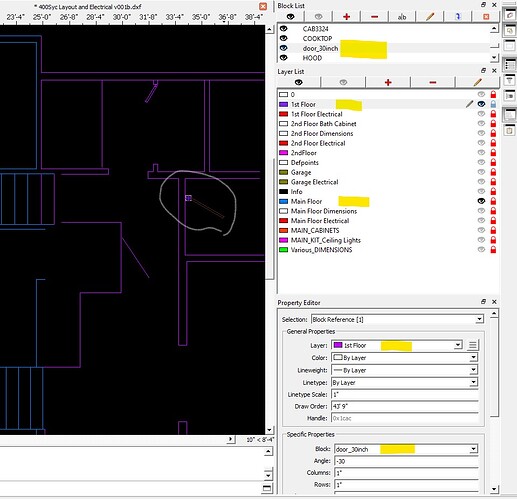The image size is (517, 499).
Task: Show all blocks using Block List eye icon
Action: [290, 17]
